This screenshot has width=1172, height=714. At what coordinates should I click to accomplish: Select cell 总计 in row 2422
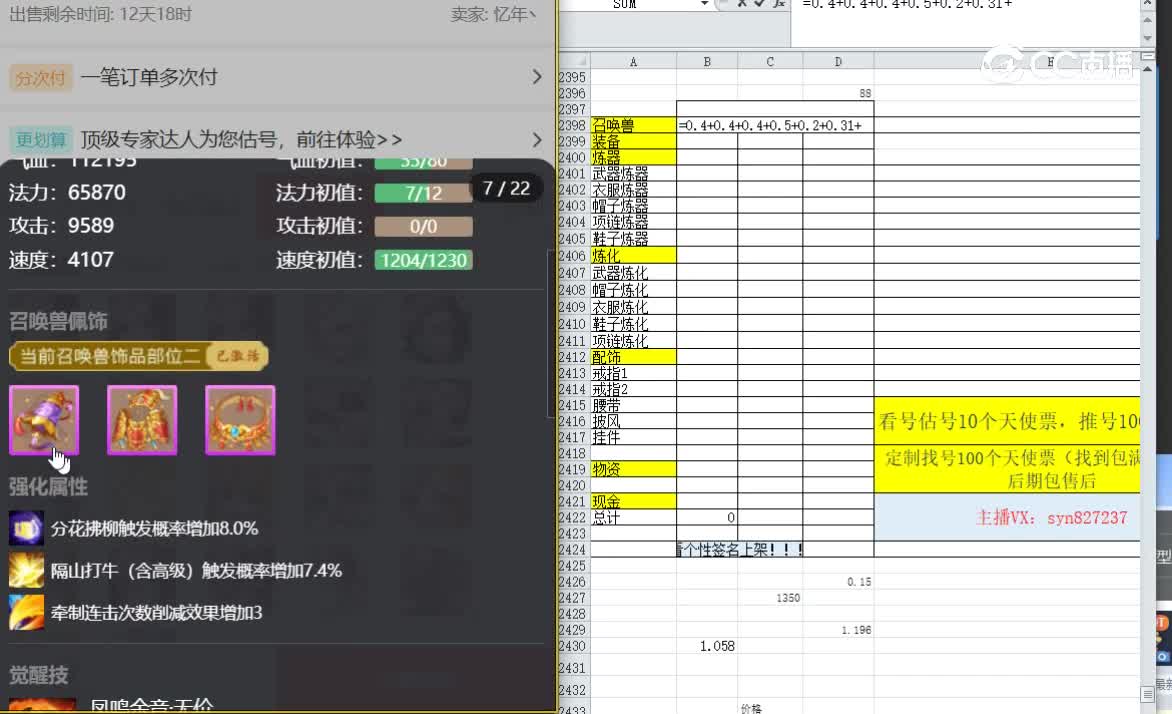click(633, 517)
